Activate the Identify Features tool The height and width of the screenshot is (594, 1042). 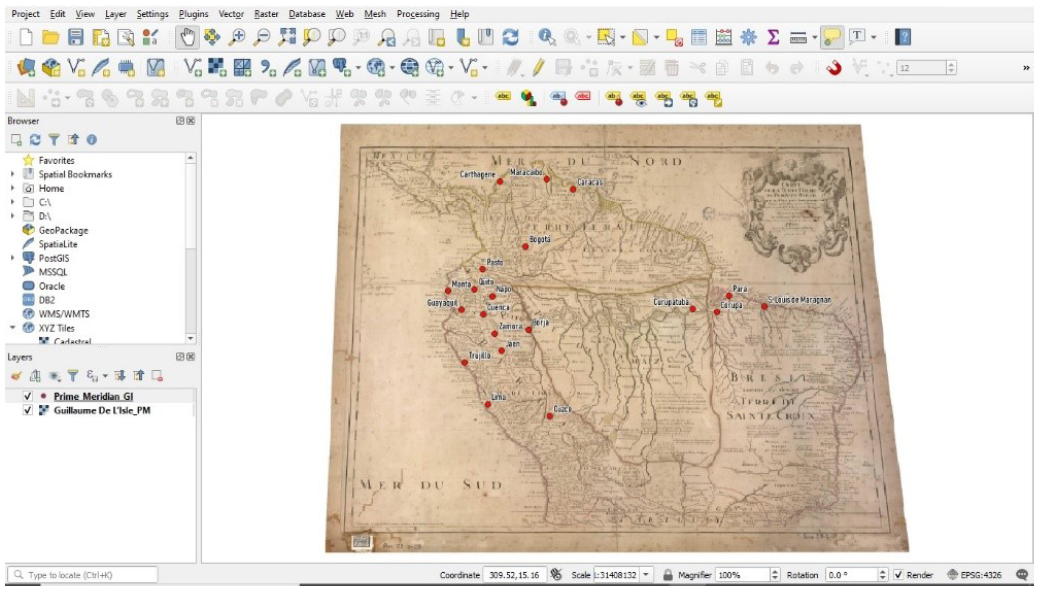(547, 37)
